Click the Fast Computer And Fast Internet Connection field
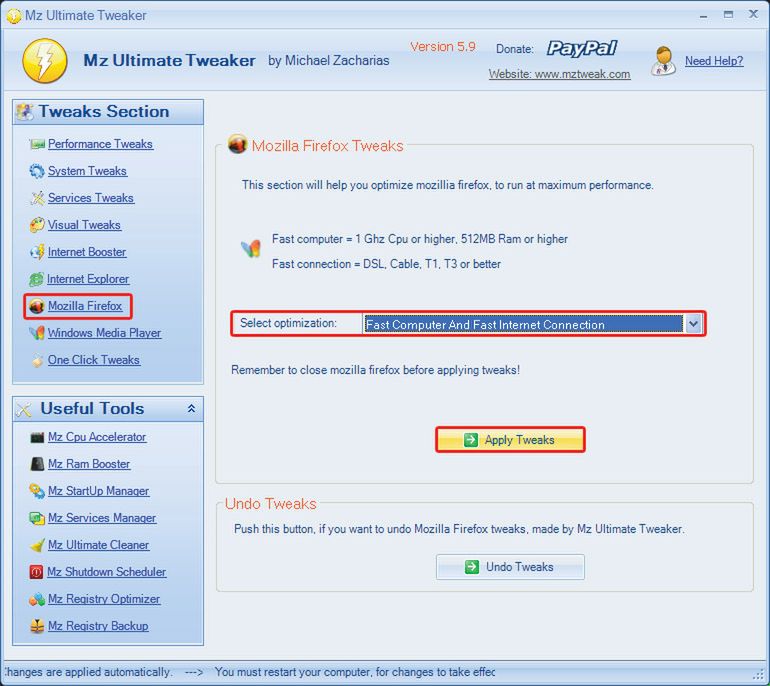This screenshot has width=770, height=686. [x=523, y=324]
